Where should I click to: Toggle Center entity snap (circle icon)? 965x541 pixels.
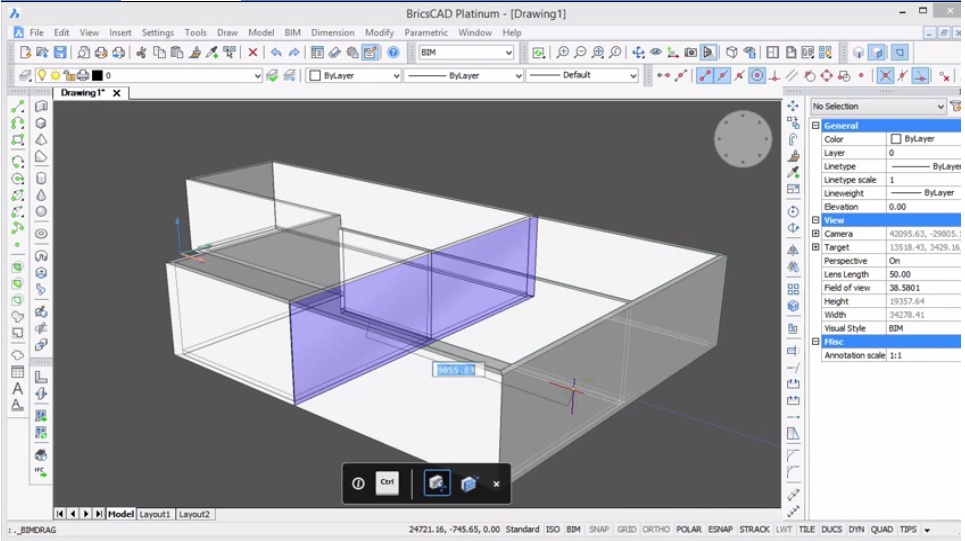click(757, 76)
